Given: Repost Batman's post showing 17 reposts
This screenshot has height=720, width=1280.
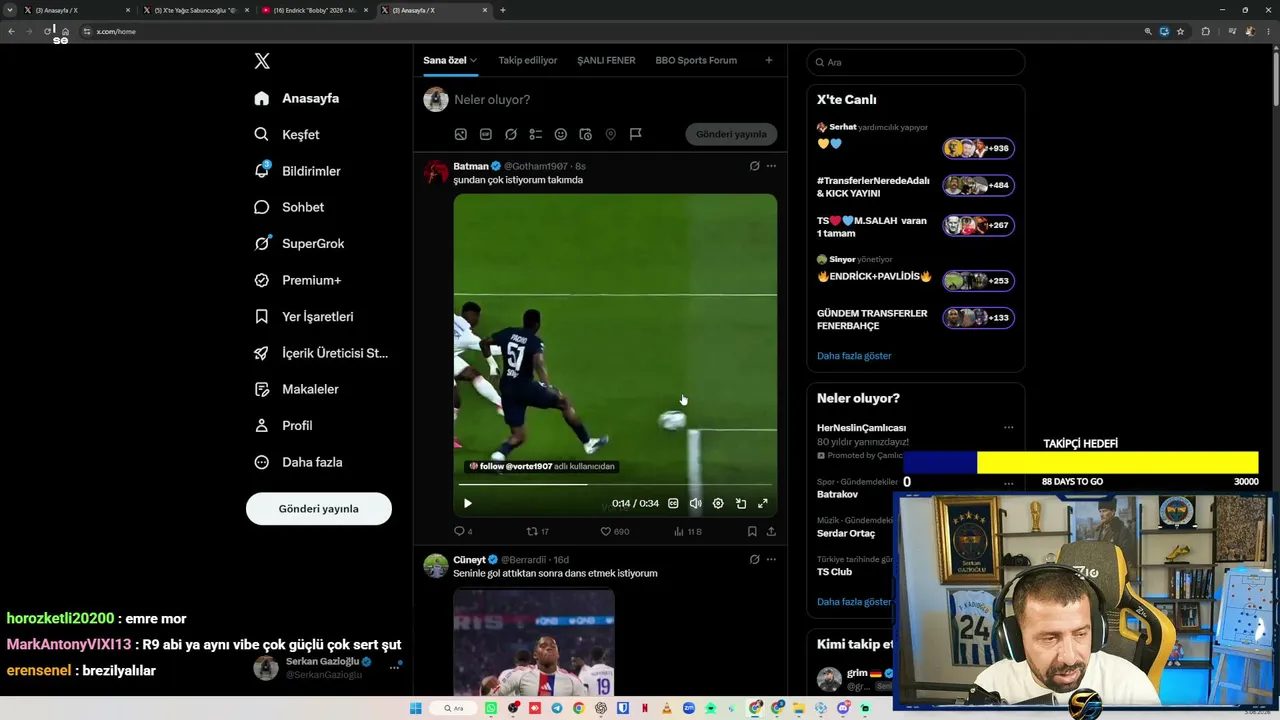Looking at the screenshot, I should [x=537, y=532].
